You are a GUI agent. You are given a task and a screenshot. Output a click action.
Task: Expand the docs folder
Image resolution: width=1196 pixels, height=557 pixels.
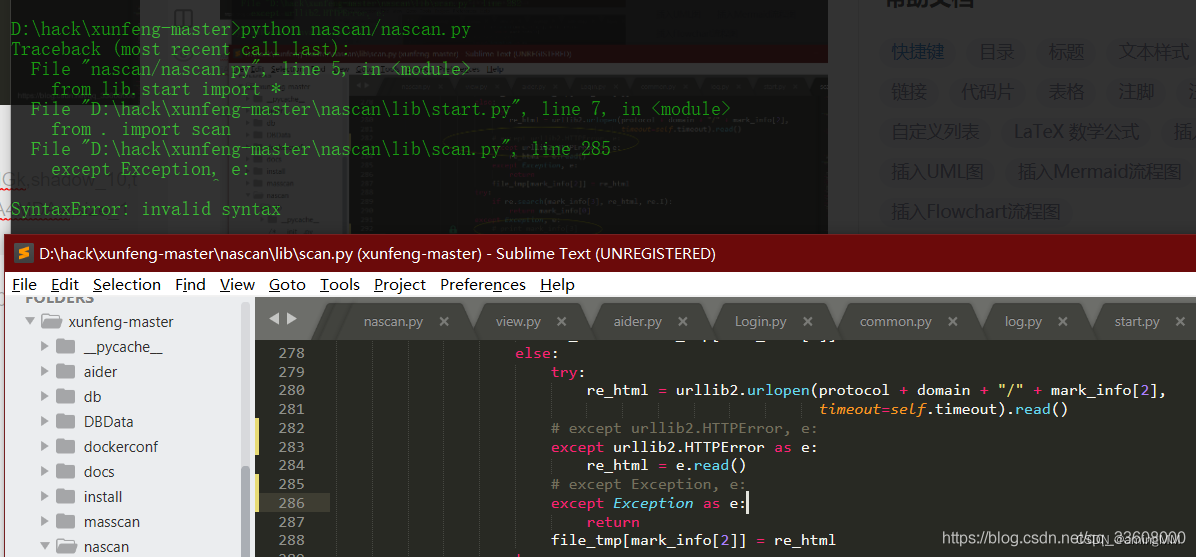45,472
